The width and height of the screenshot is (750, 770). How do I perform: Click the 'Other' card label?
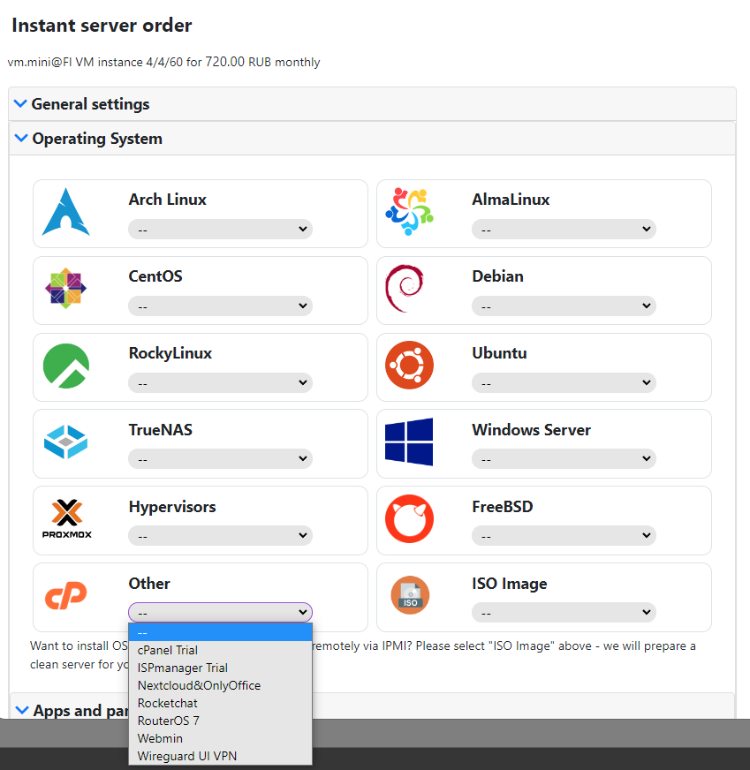point(149,583)
